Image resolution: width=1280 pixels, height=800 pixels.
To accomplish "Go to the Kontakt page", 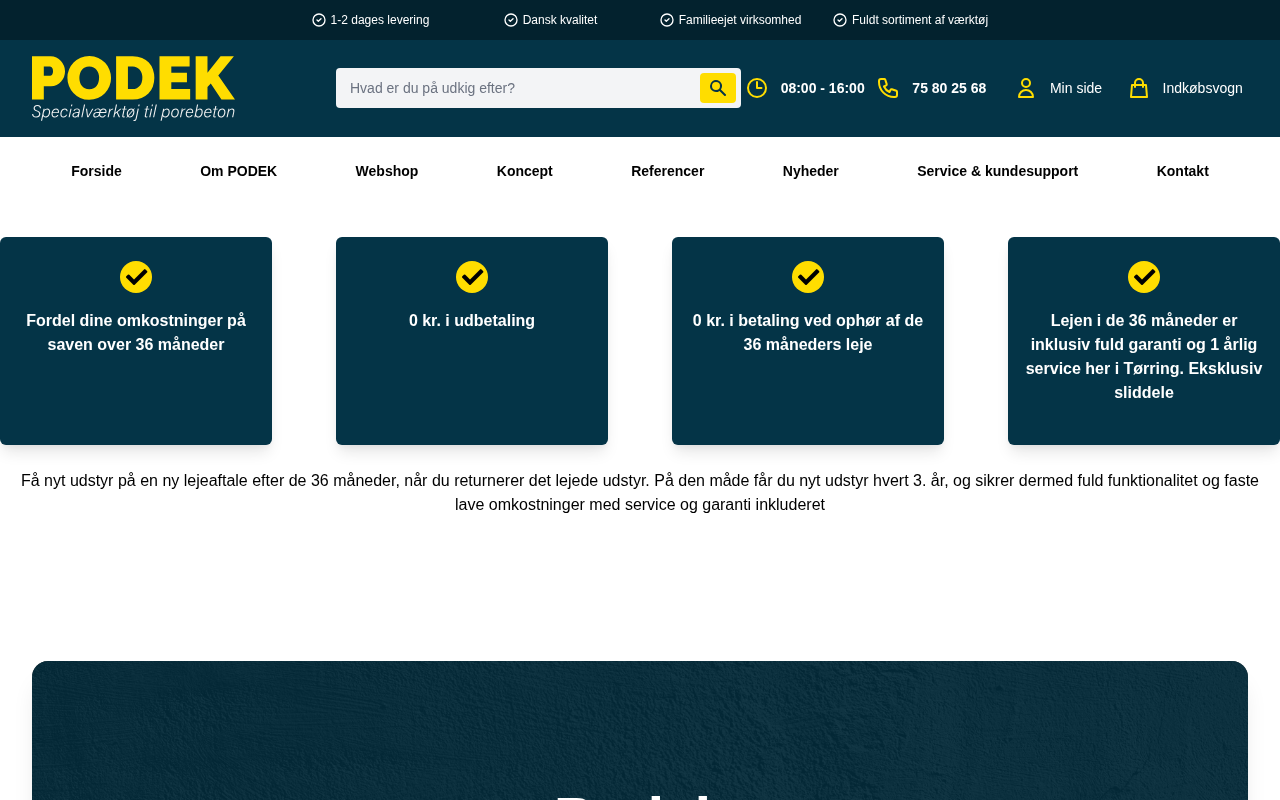I will point(1183,171).
